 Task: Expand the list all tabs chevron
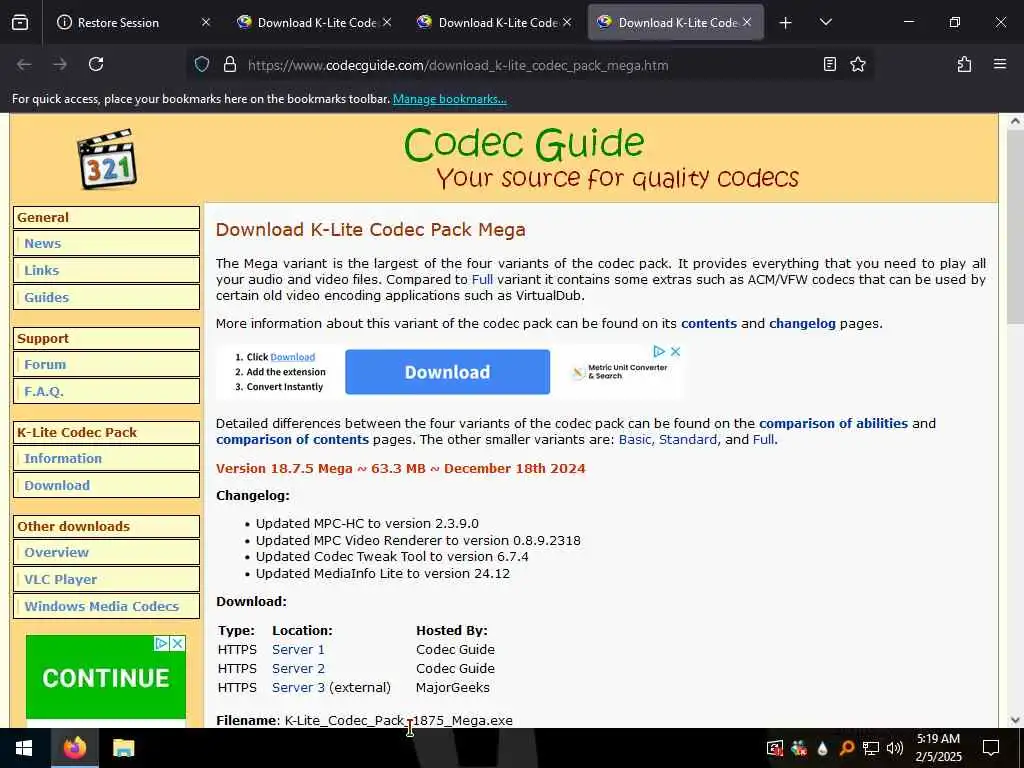click(825, 22)
